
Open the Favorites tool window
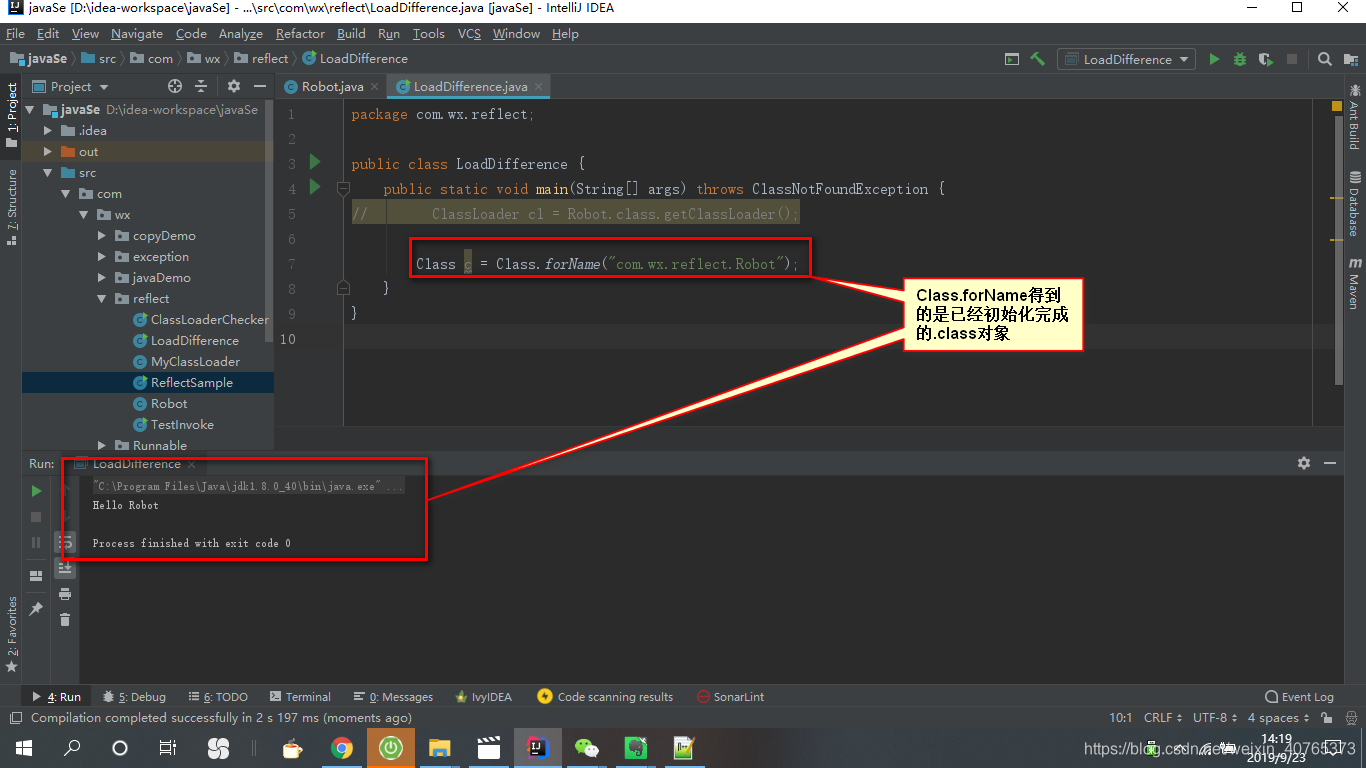click(x=12, y=634)
